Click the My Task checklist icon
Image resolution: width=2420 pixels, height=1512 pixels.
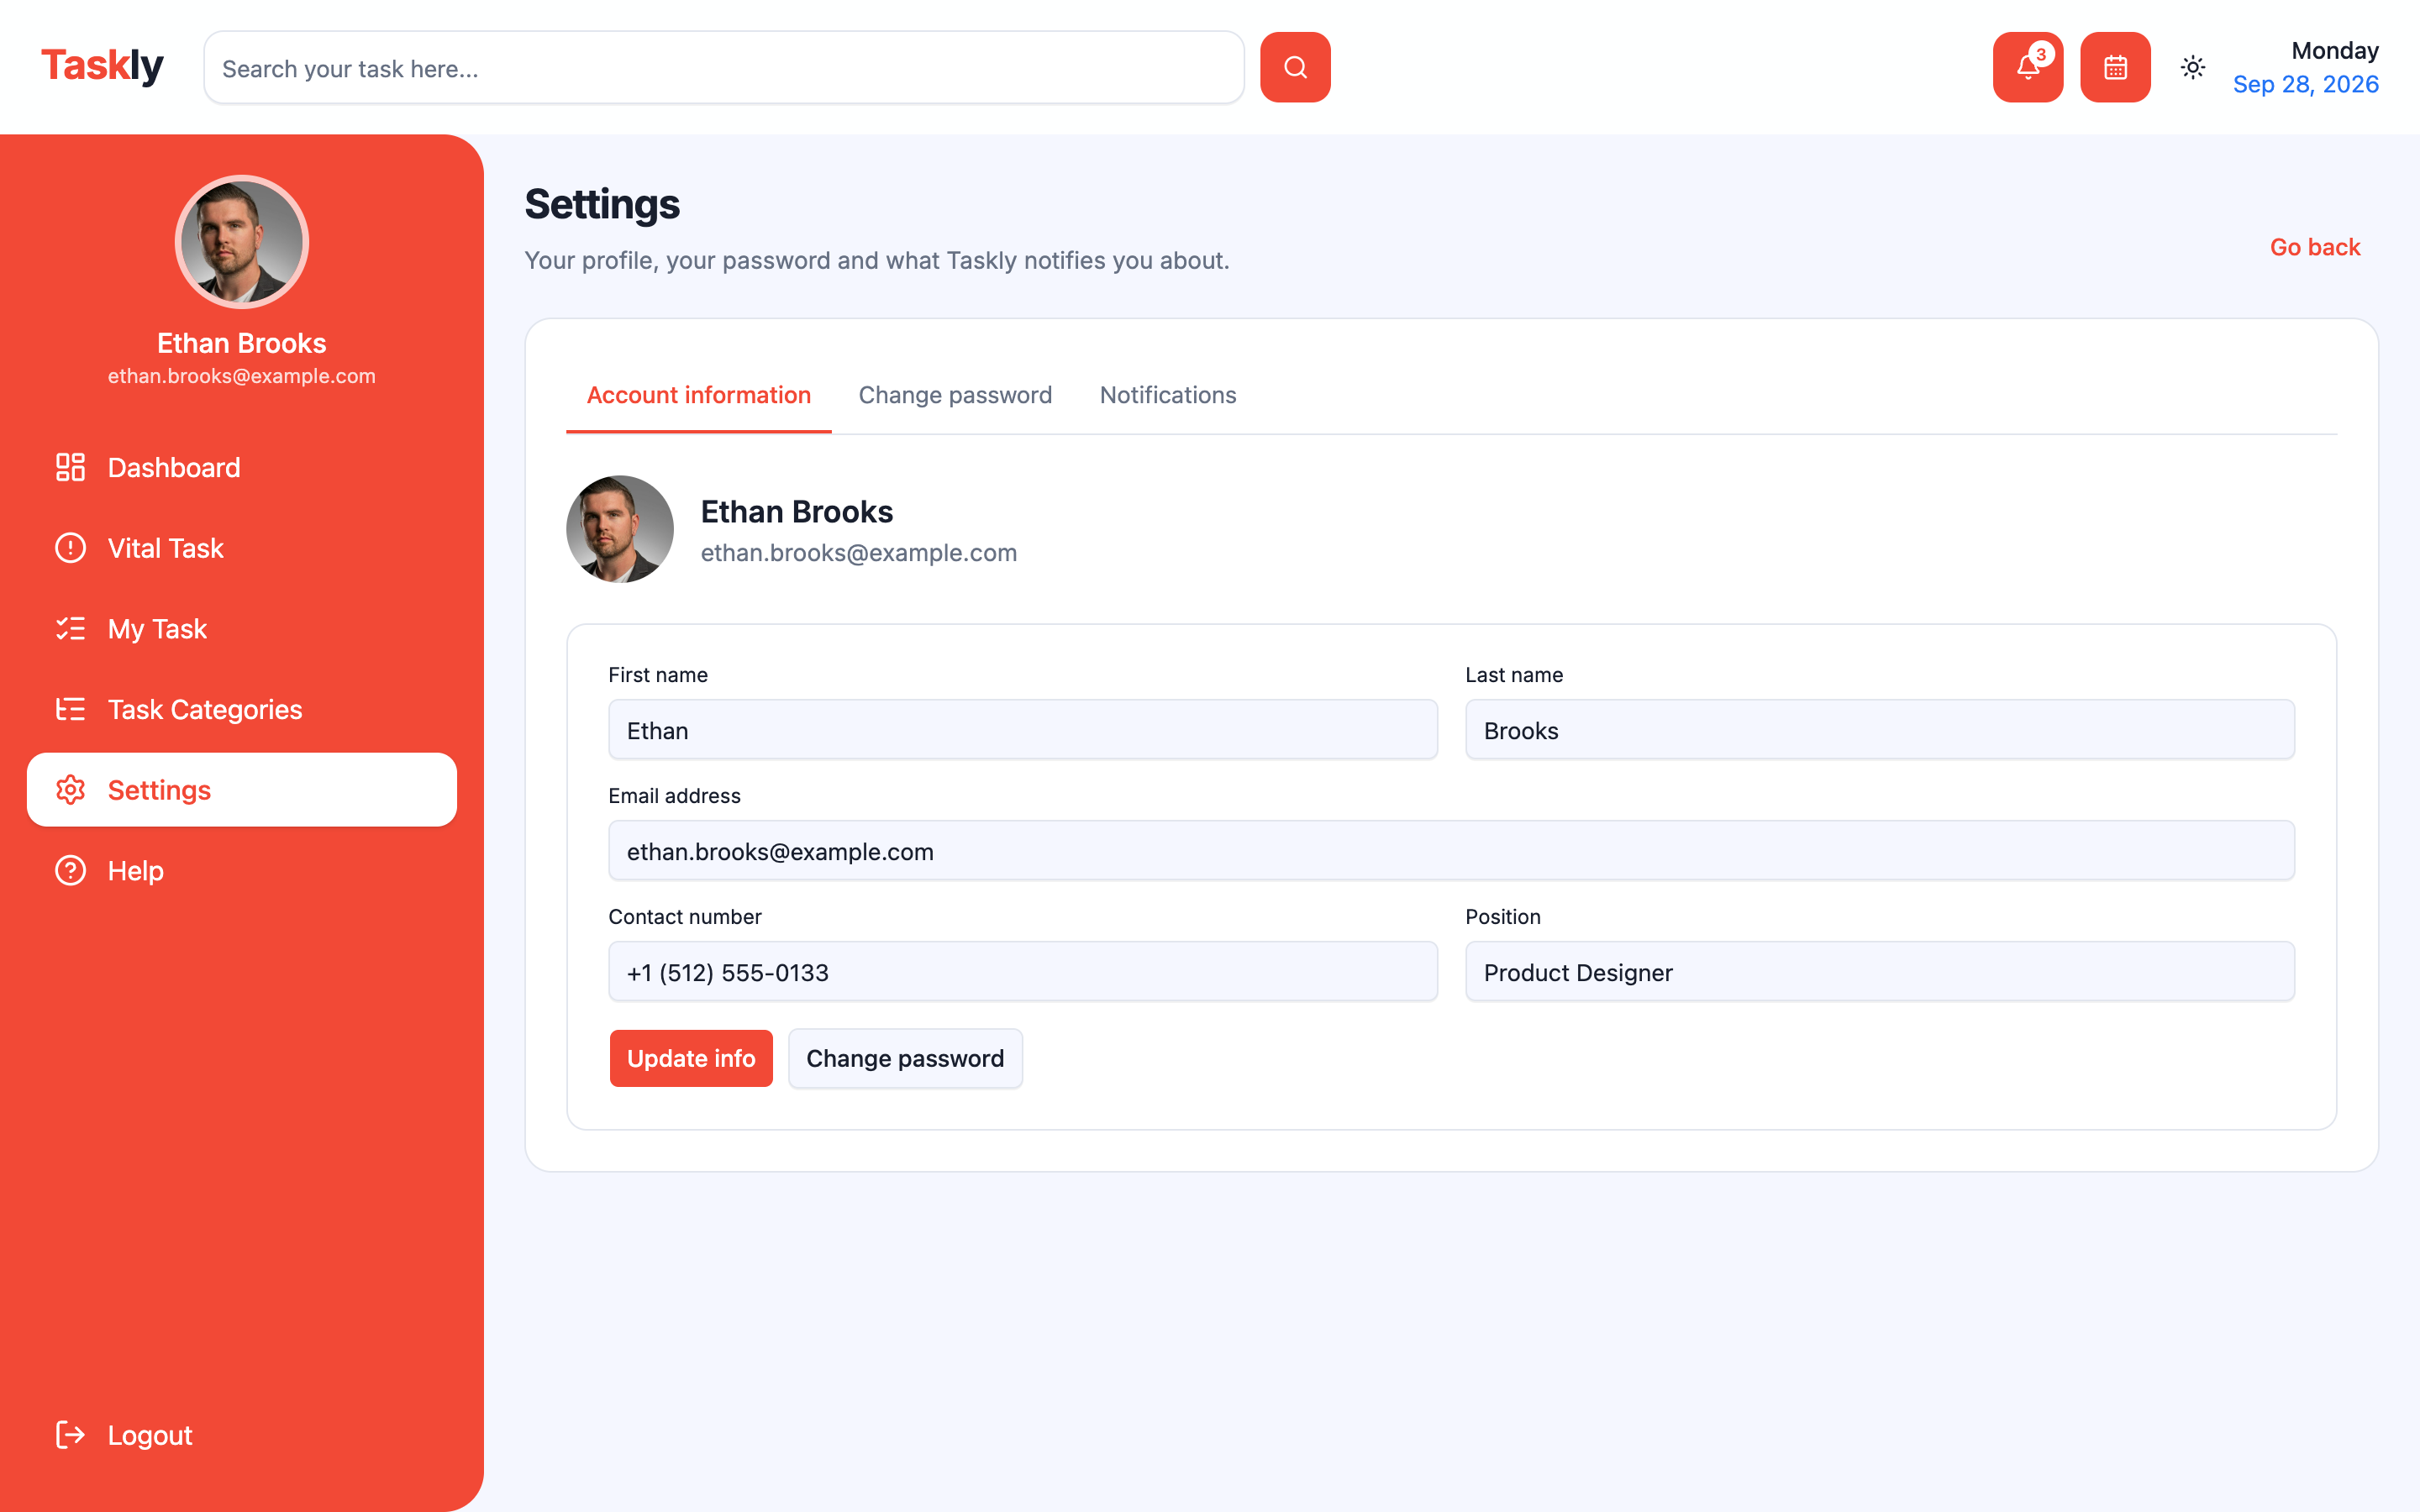(x=70, y=629)
